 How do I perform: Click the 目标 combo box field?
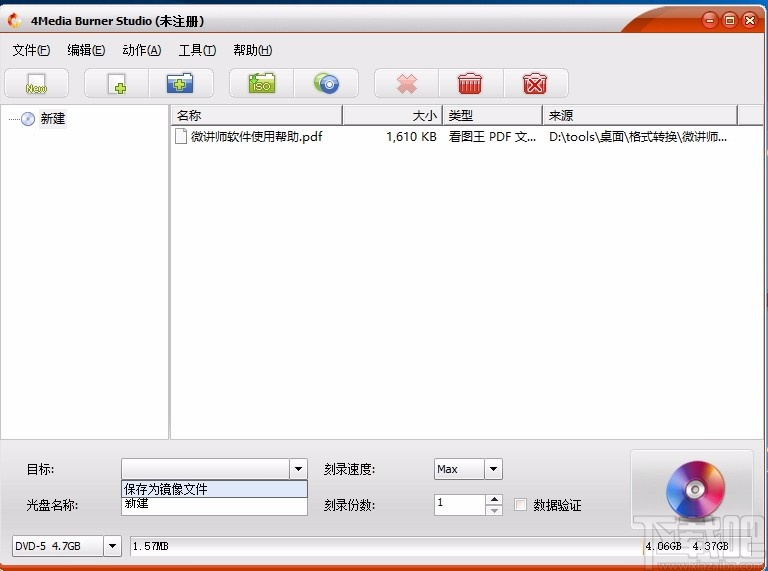click(x=206, y=469)
